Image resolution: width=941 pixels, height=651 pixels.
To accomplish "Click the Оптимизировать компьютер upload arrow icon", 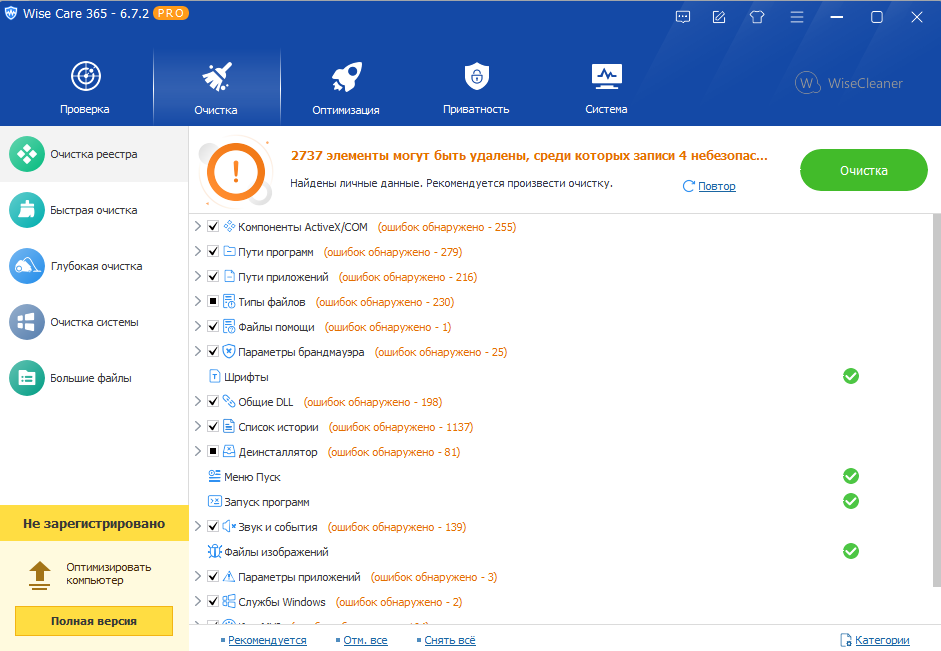I will pyautogui.click(x=40, y=575).
